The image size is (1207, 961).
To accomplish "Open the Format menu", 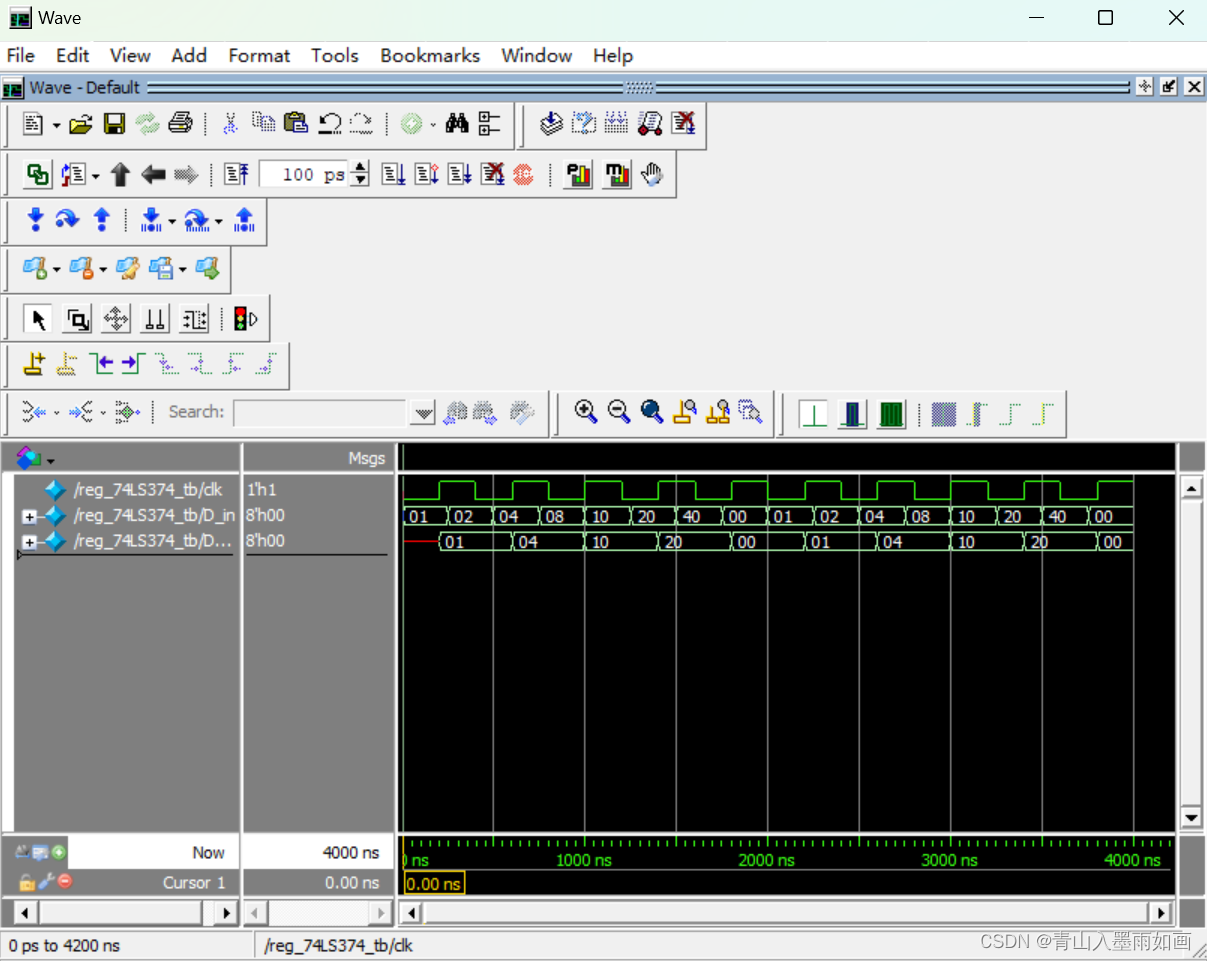I will tap(259, 55).
